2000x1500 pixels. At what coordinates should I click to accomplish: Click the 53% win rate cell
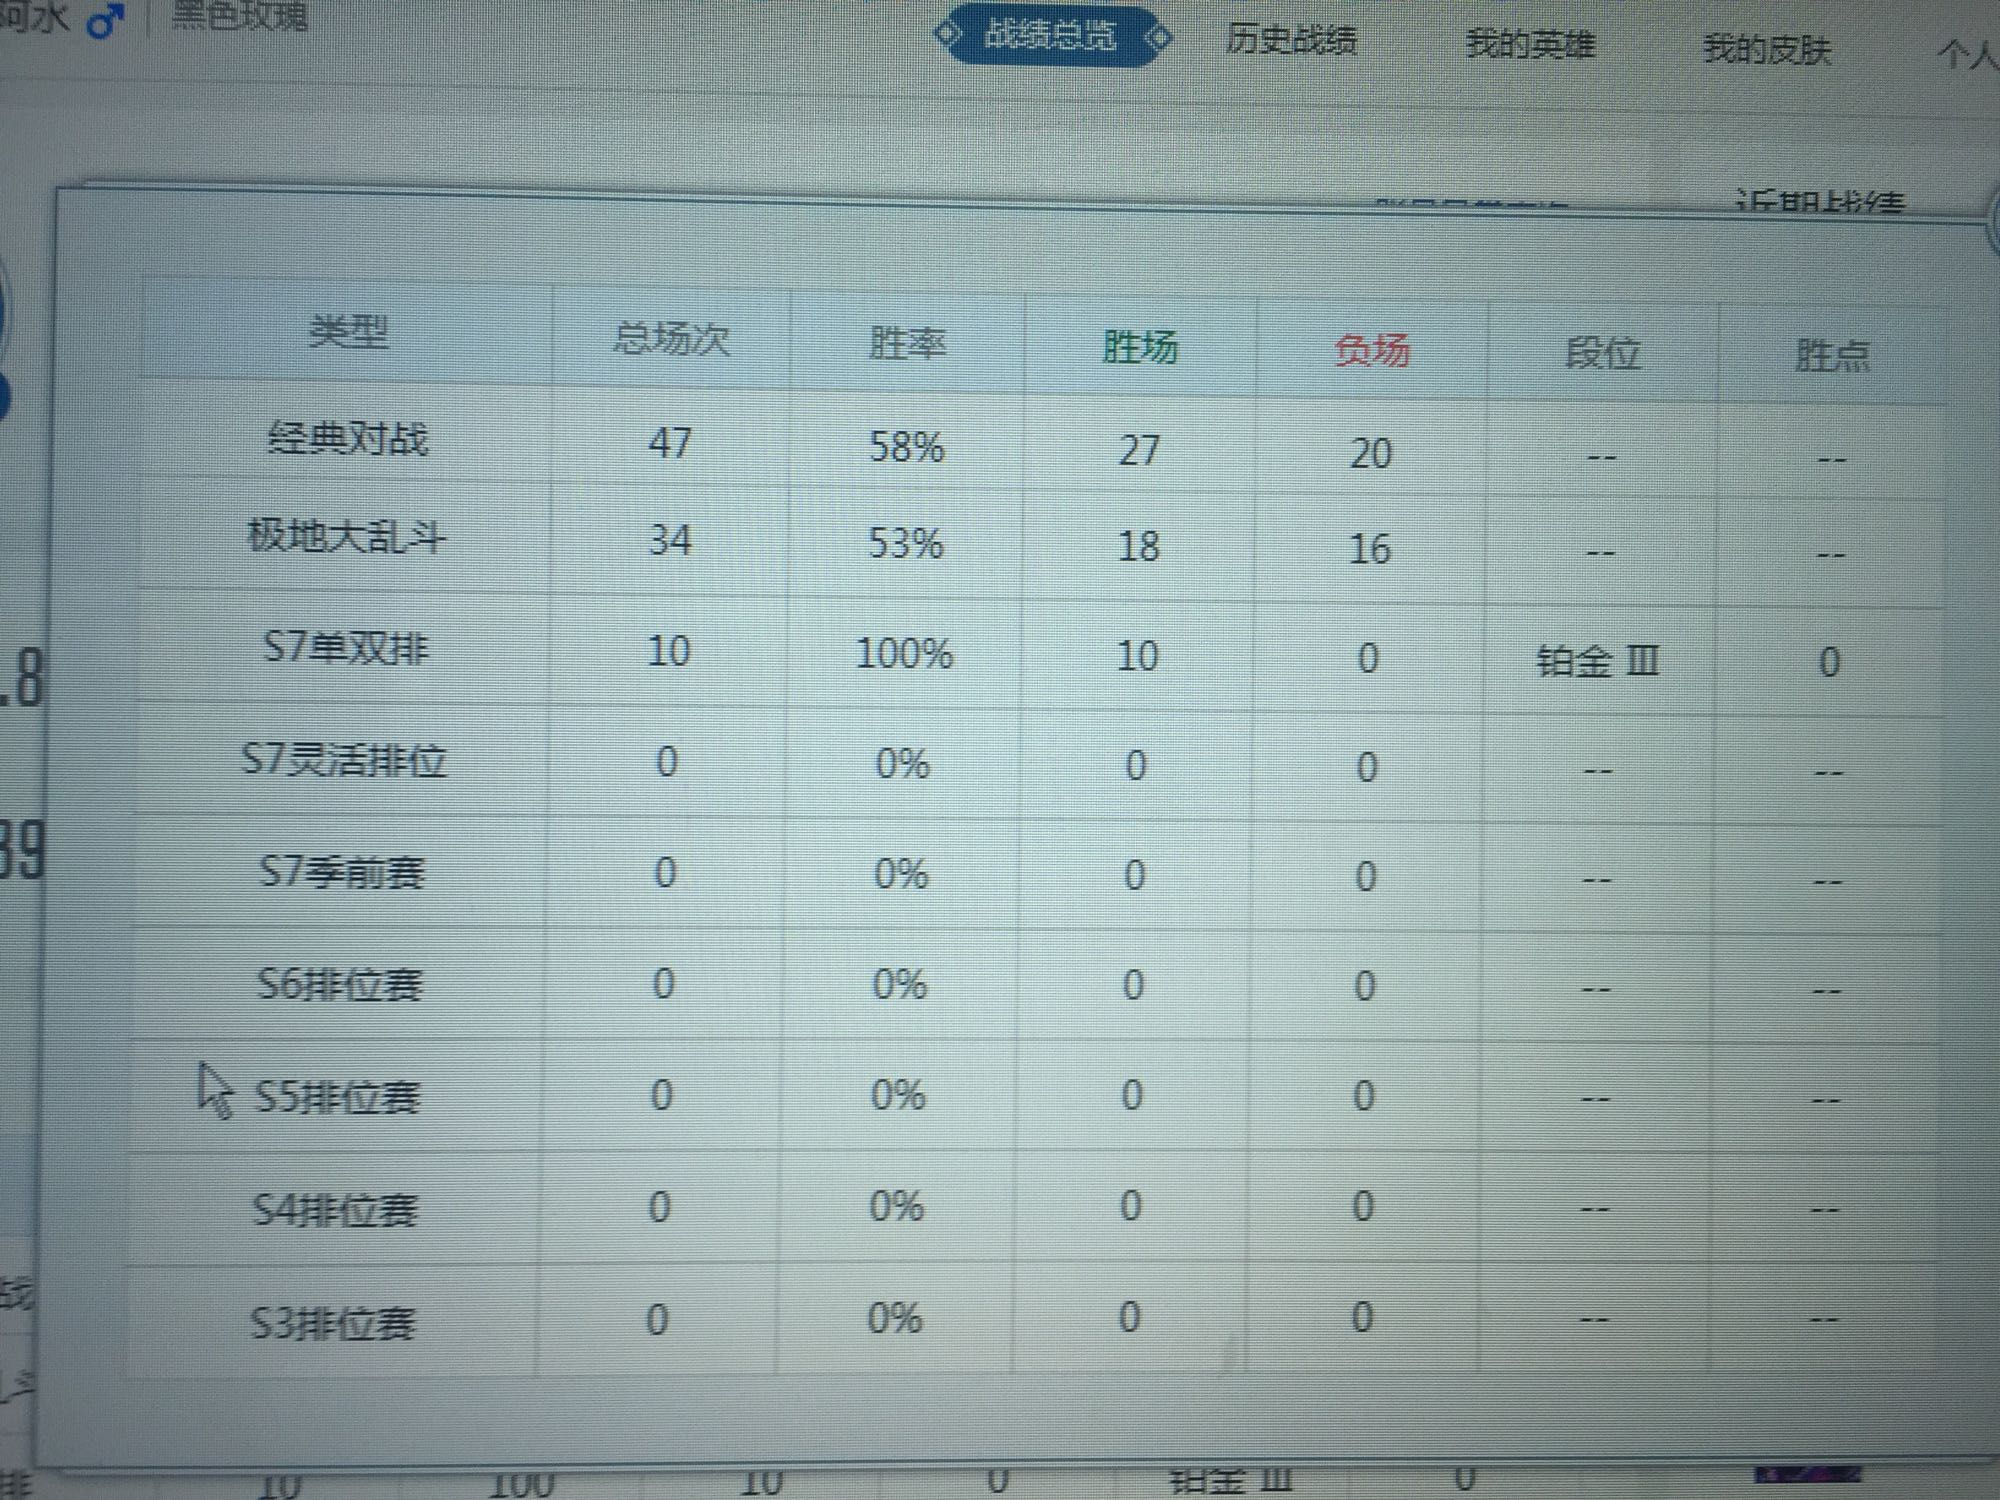[x=906, y=544]
